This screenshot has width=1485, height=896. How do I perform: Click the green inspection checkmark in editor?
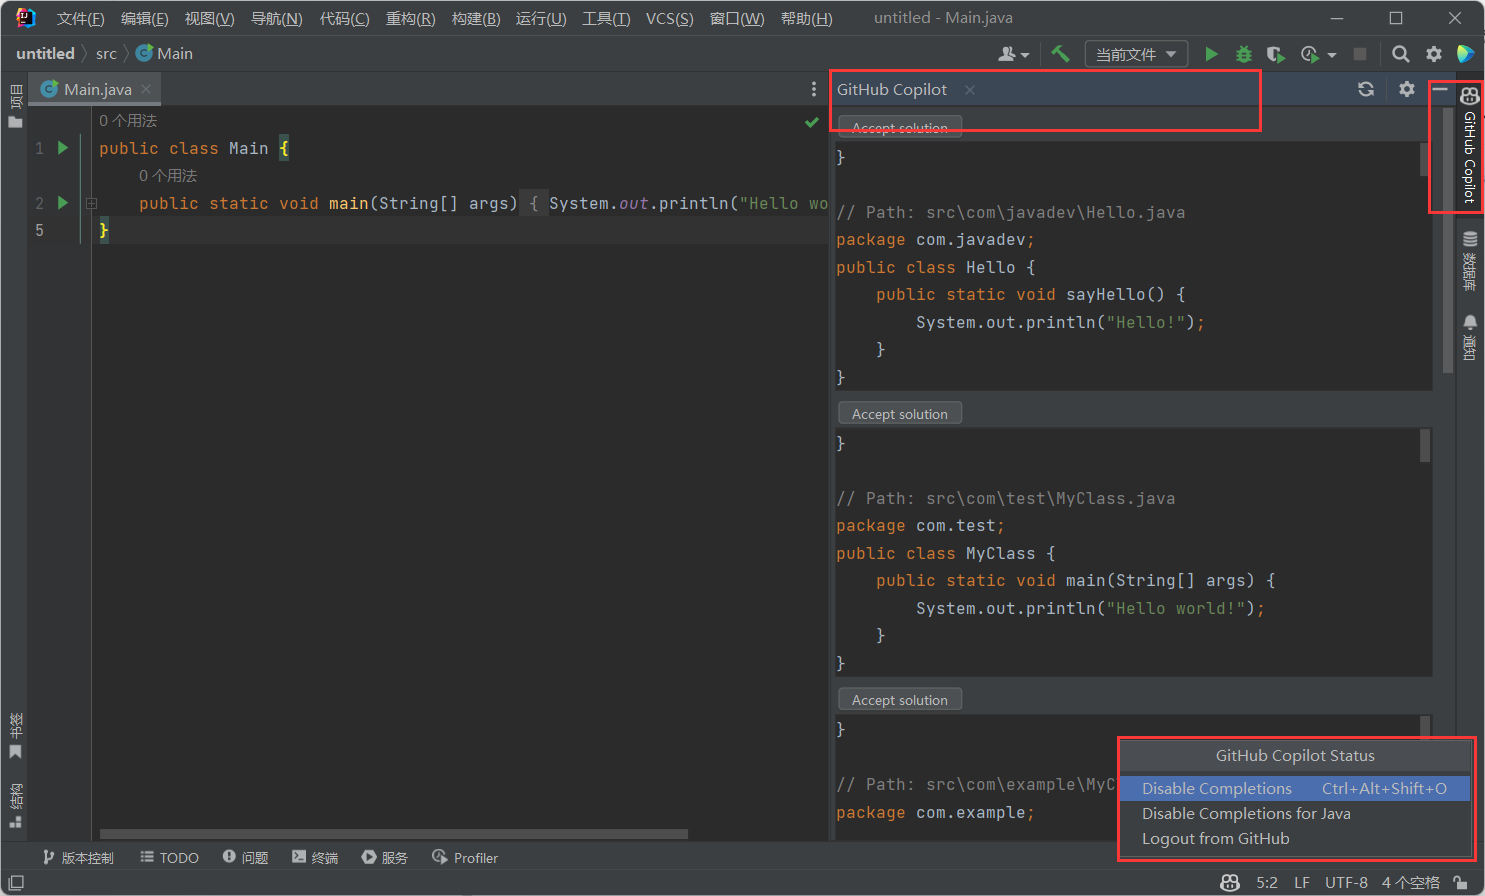click(x=812, y=122)
